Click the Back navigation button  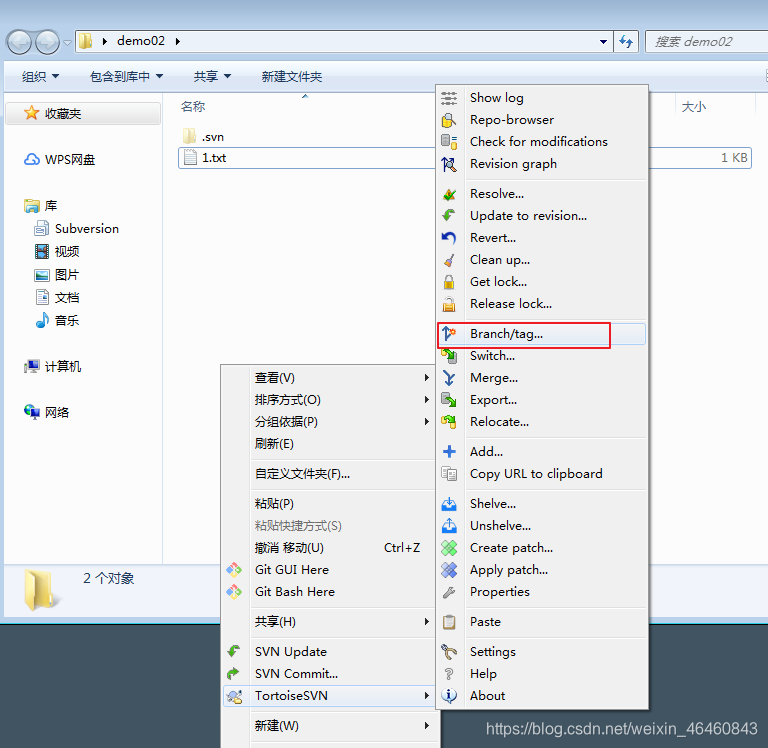click(20, 42)
